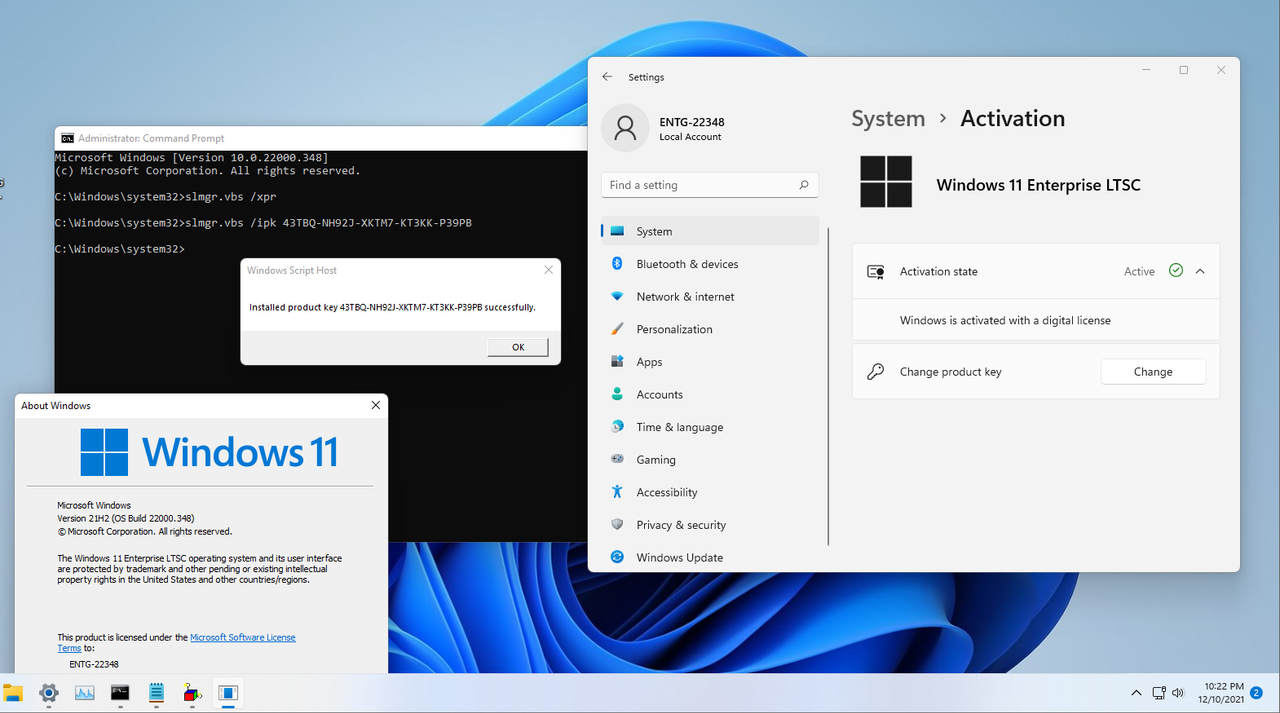Click the Privacy & security shield icon
The width and height of the screenshot is (1280, 713).
617,525
